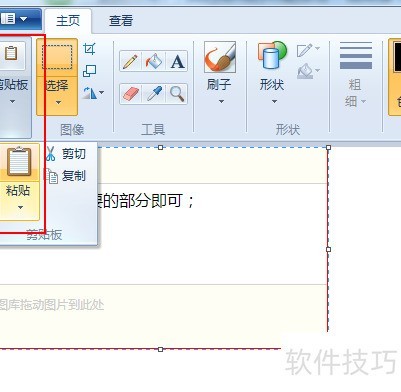Expand the 粘贴 paste options arrow

click(20, 207)
